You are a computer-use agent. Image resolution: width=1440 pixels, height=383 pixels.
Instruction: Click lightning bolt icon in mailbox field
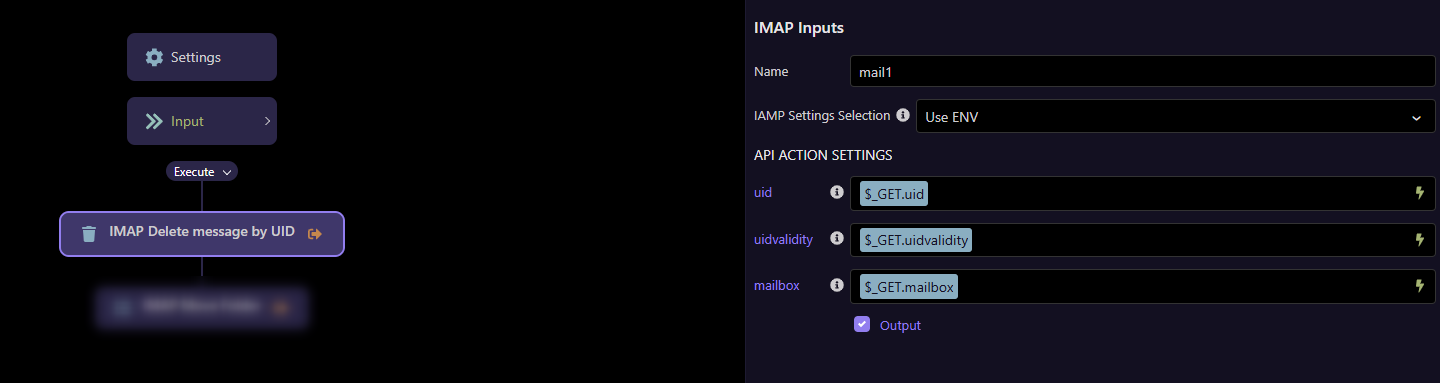pyautogui.click(x=1418, y=286)
